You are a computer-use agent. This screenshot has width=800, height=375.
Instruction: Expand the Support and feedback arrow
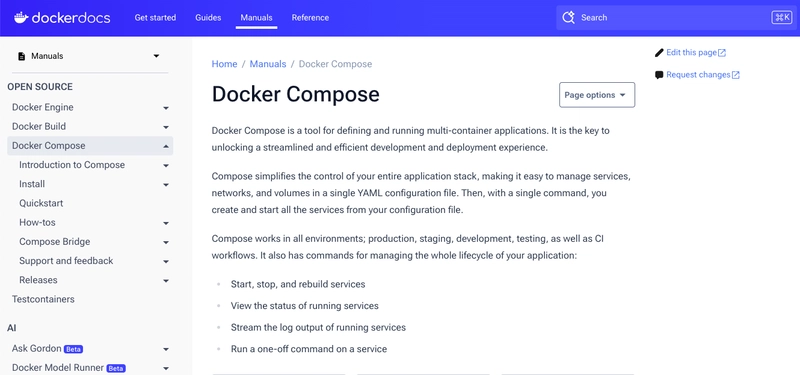[166, 262]
